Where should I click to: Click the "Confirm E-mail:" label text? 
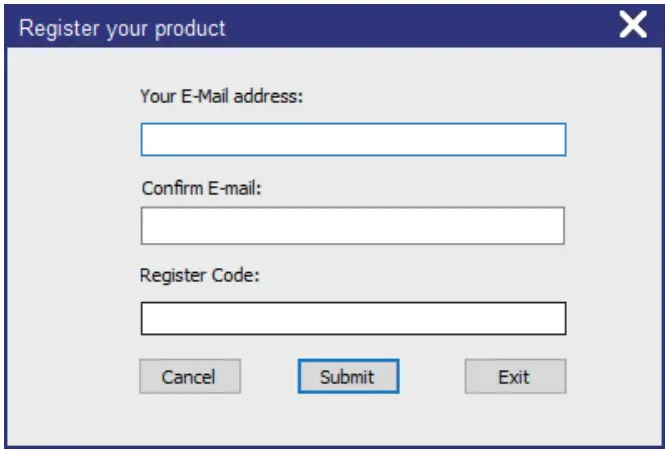coord(201,187)
